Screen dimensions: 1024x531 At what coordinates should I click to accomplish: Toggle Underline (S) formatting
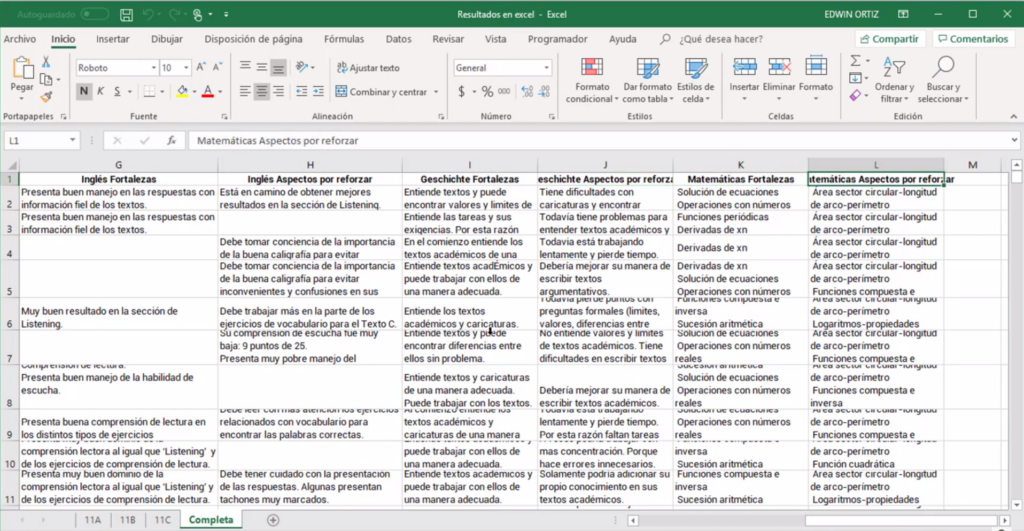[117, 91]
